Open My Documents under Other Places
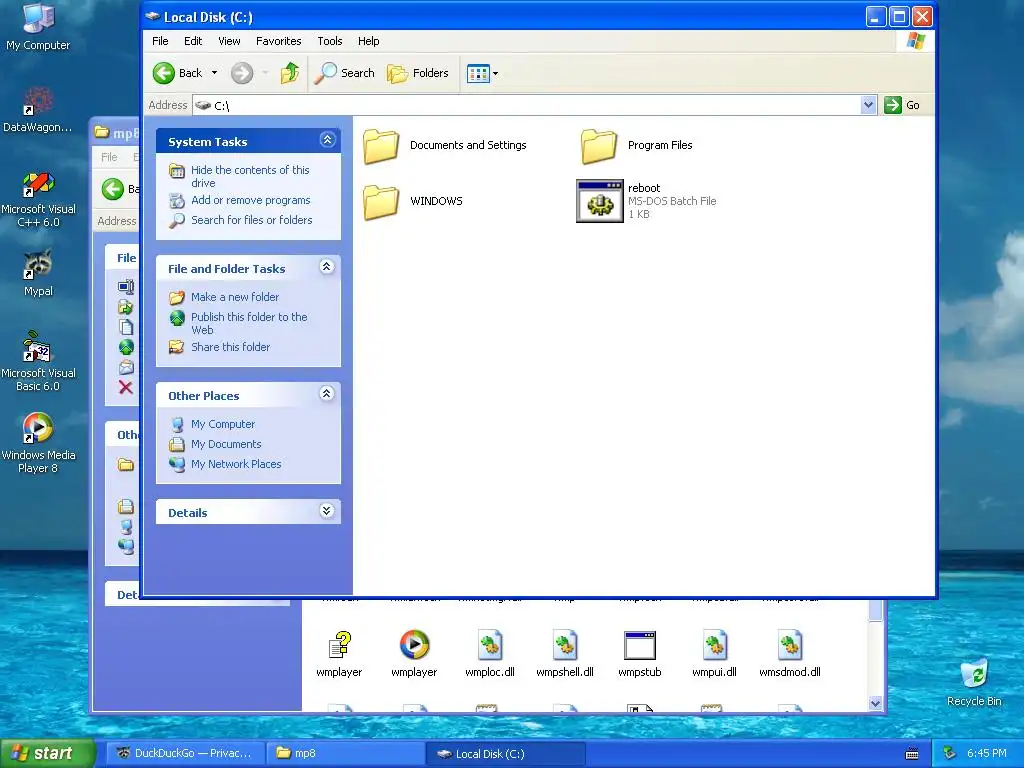 point(226,444)
